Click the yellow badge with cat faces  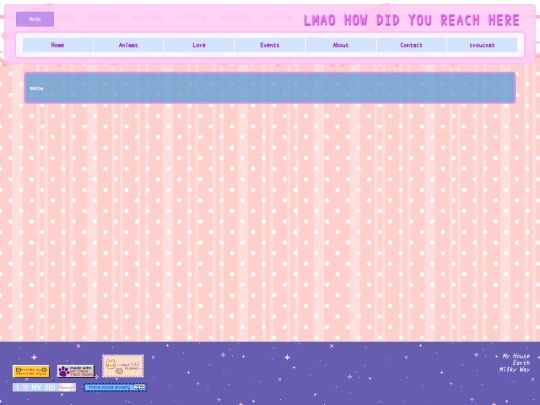tap(31, 371)
